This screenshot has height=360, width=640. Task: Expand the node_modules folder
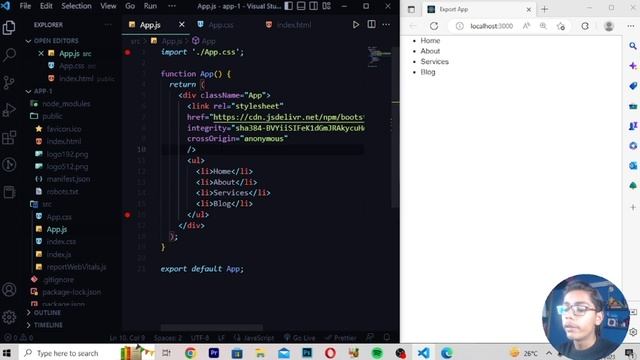point(66,104)
